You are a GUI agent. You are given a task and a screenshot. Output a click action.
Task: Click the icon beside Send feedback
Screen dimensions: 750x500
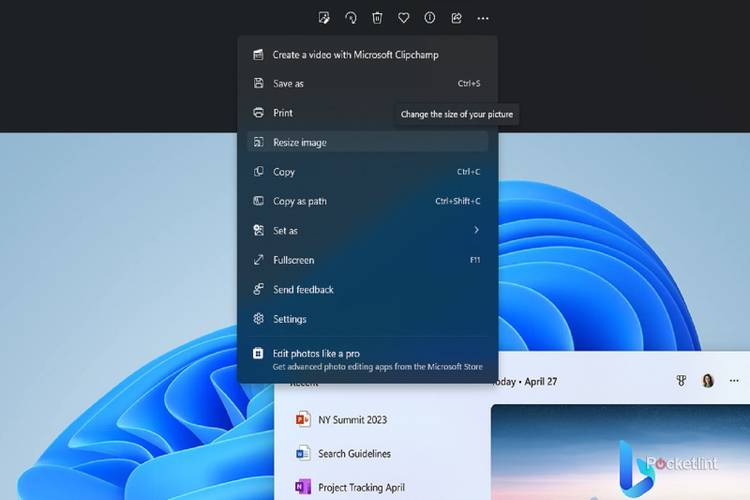pos(258,289)
